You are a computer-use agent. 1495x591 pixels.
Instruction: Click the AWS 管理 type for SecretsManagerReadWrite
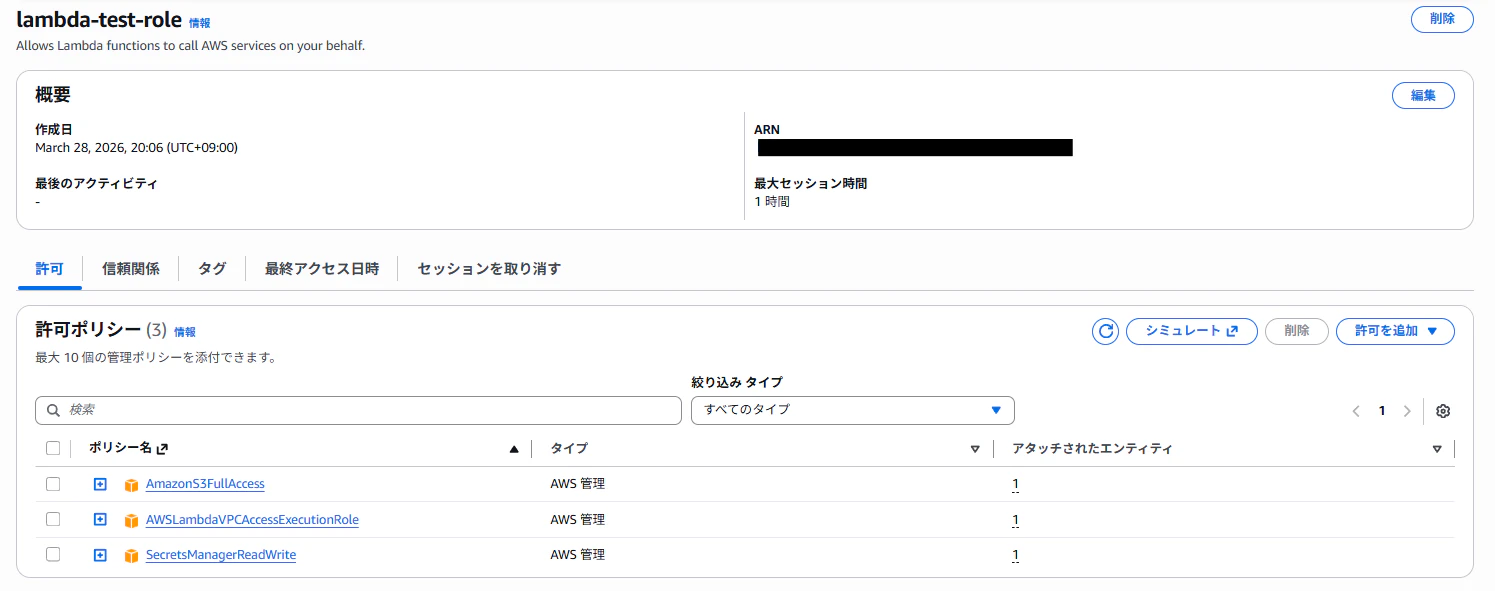[577, 555]
